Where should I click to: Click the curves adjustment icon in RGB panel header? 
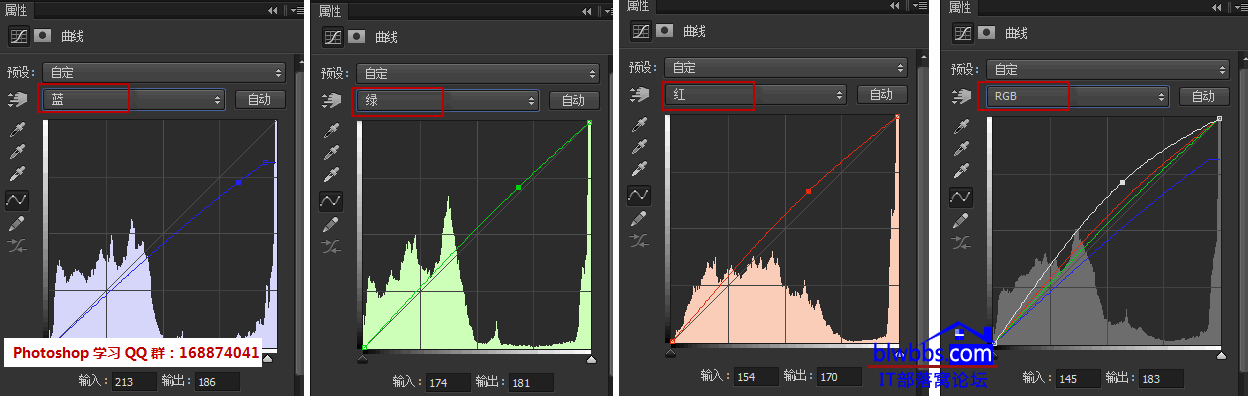click(962, 32)
